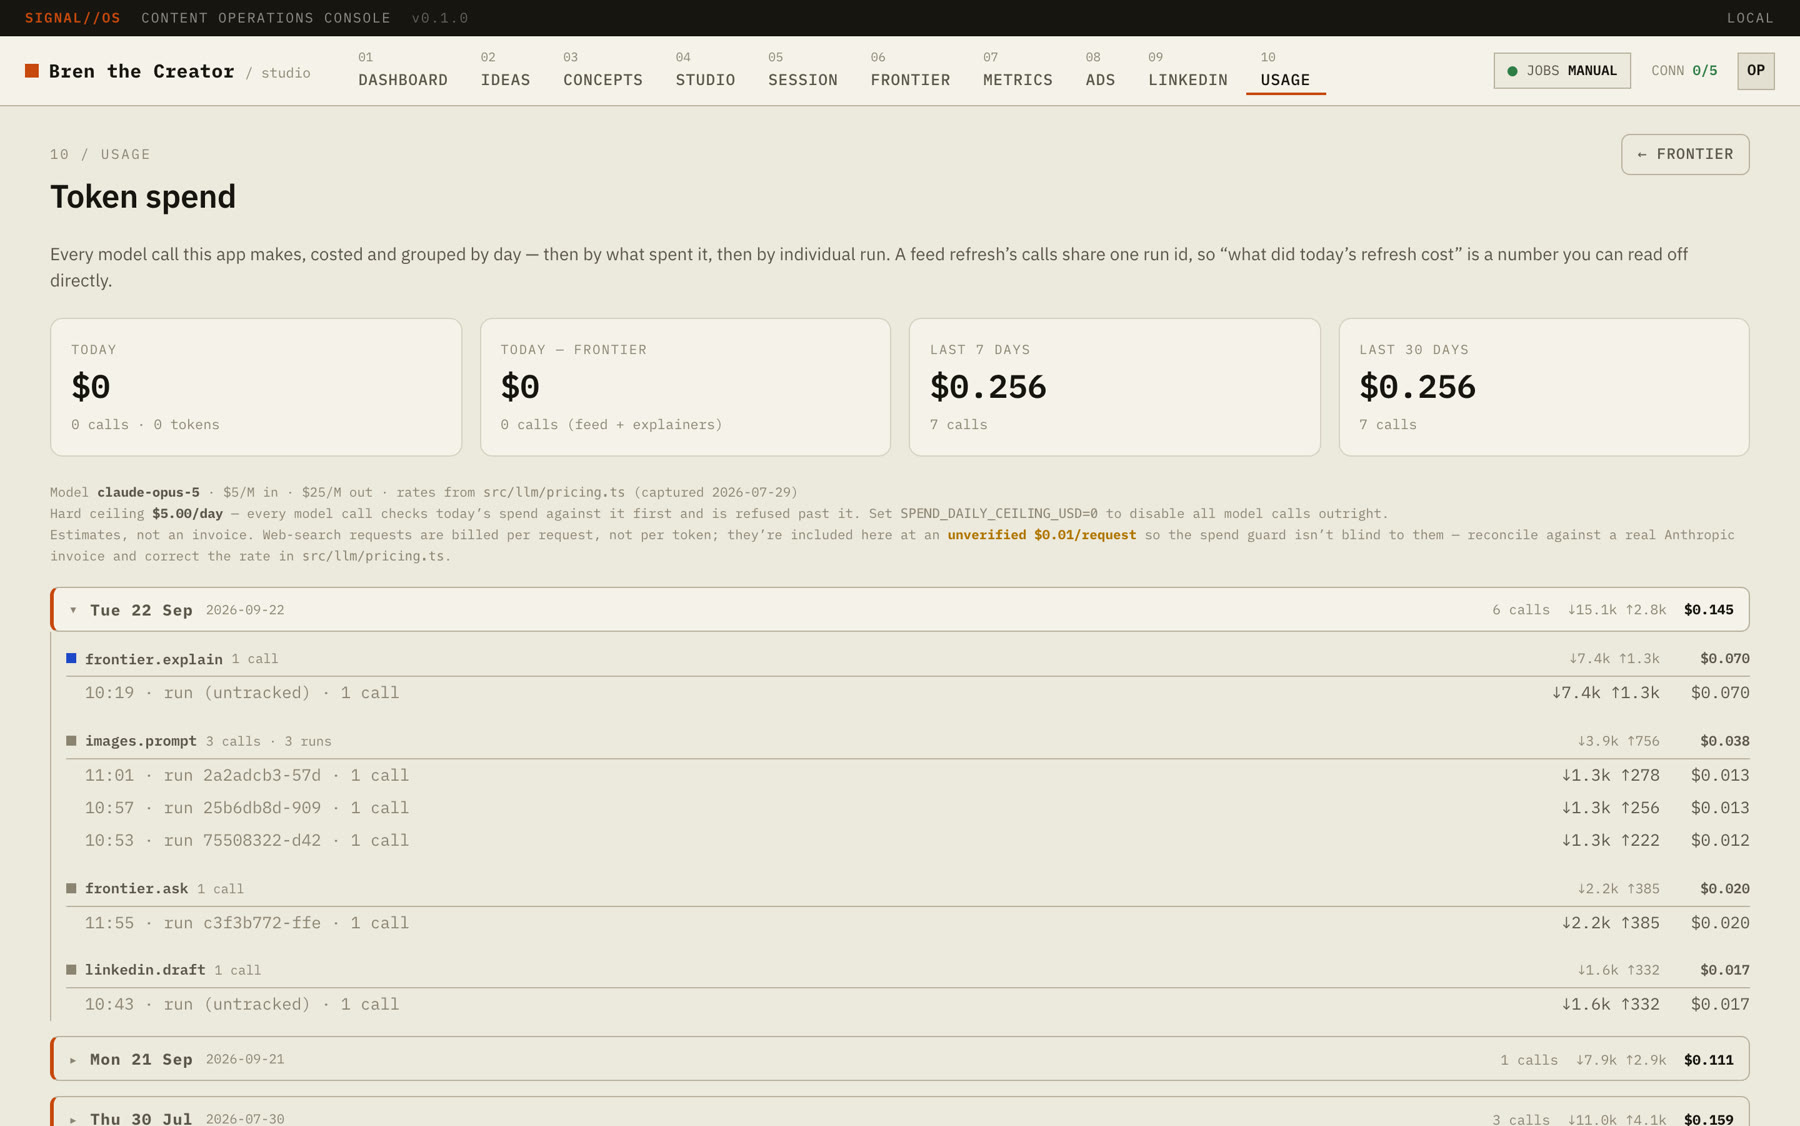The width and height of the screenshot is (1800, 1126).
Task: Click the orange Bren the Creator logo square
Action: (32, 71)
